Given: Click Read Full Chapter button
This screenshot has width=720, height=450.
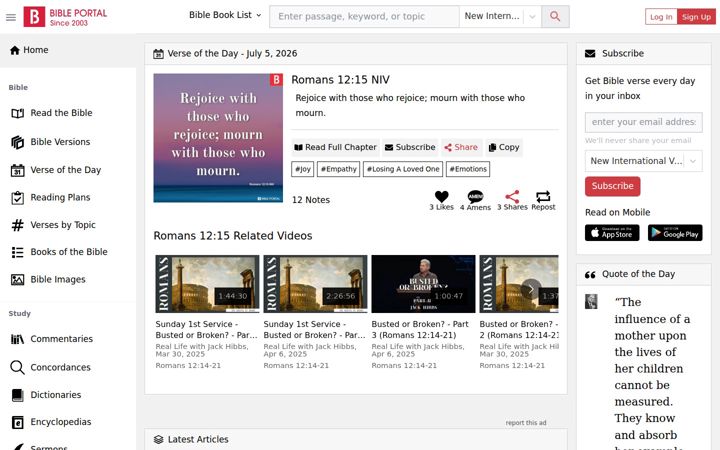Looking at the screenshot, I should 336,147.
